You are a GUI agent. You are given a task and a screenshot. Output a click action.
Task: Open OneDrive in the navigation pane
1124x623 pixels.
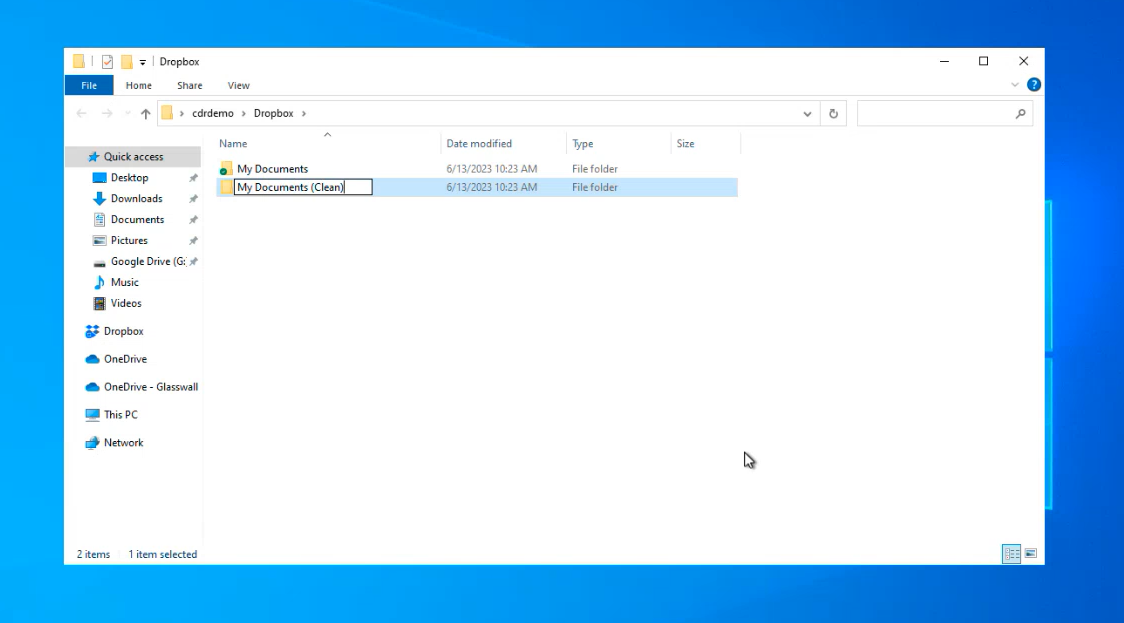(125, 359)
